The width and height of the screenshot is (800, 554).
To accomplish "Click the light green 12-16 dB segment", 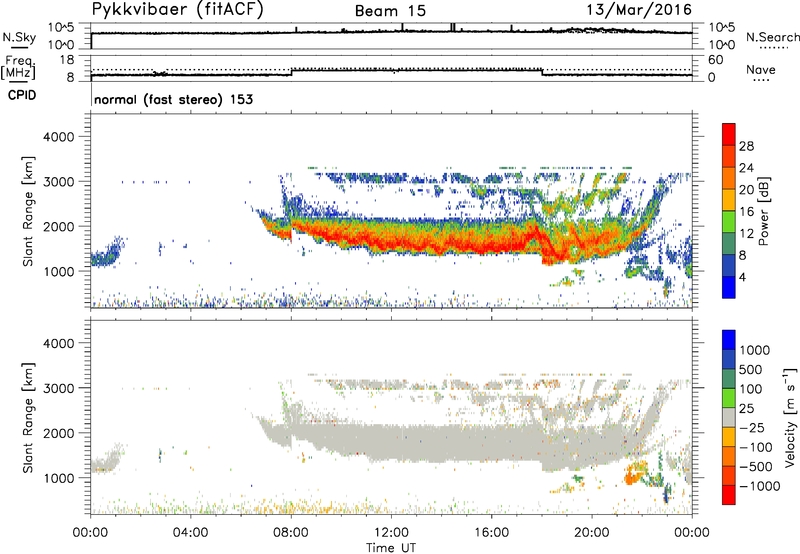I will coord(729,222).
